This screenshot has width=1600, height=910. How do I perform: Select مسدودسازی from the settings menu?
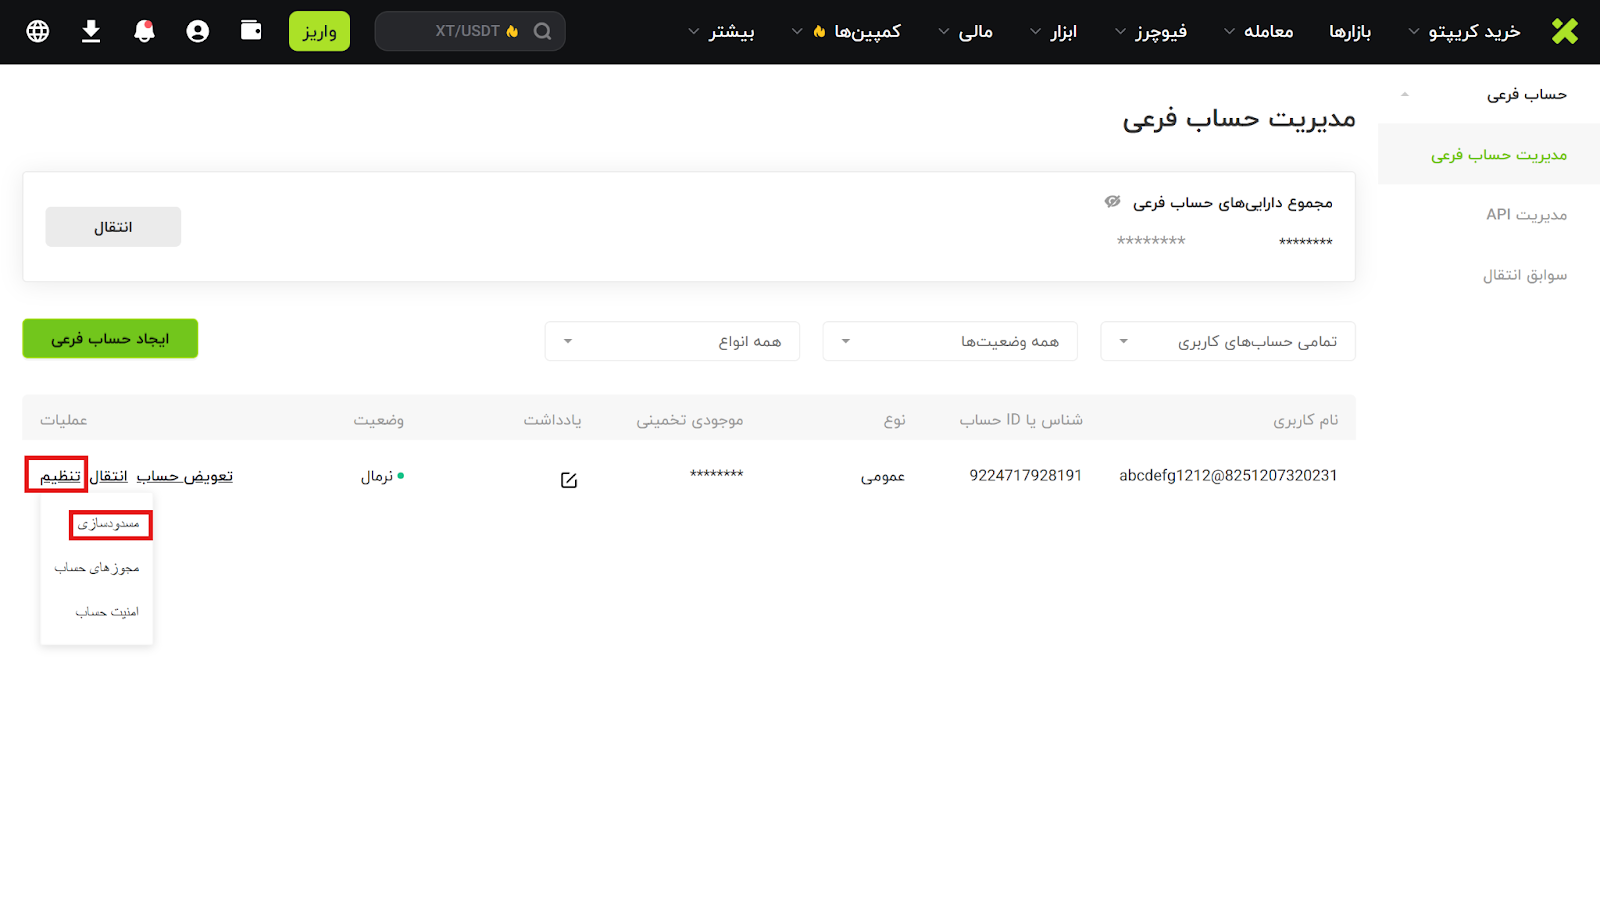point(110,525)
